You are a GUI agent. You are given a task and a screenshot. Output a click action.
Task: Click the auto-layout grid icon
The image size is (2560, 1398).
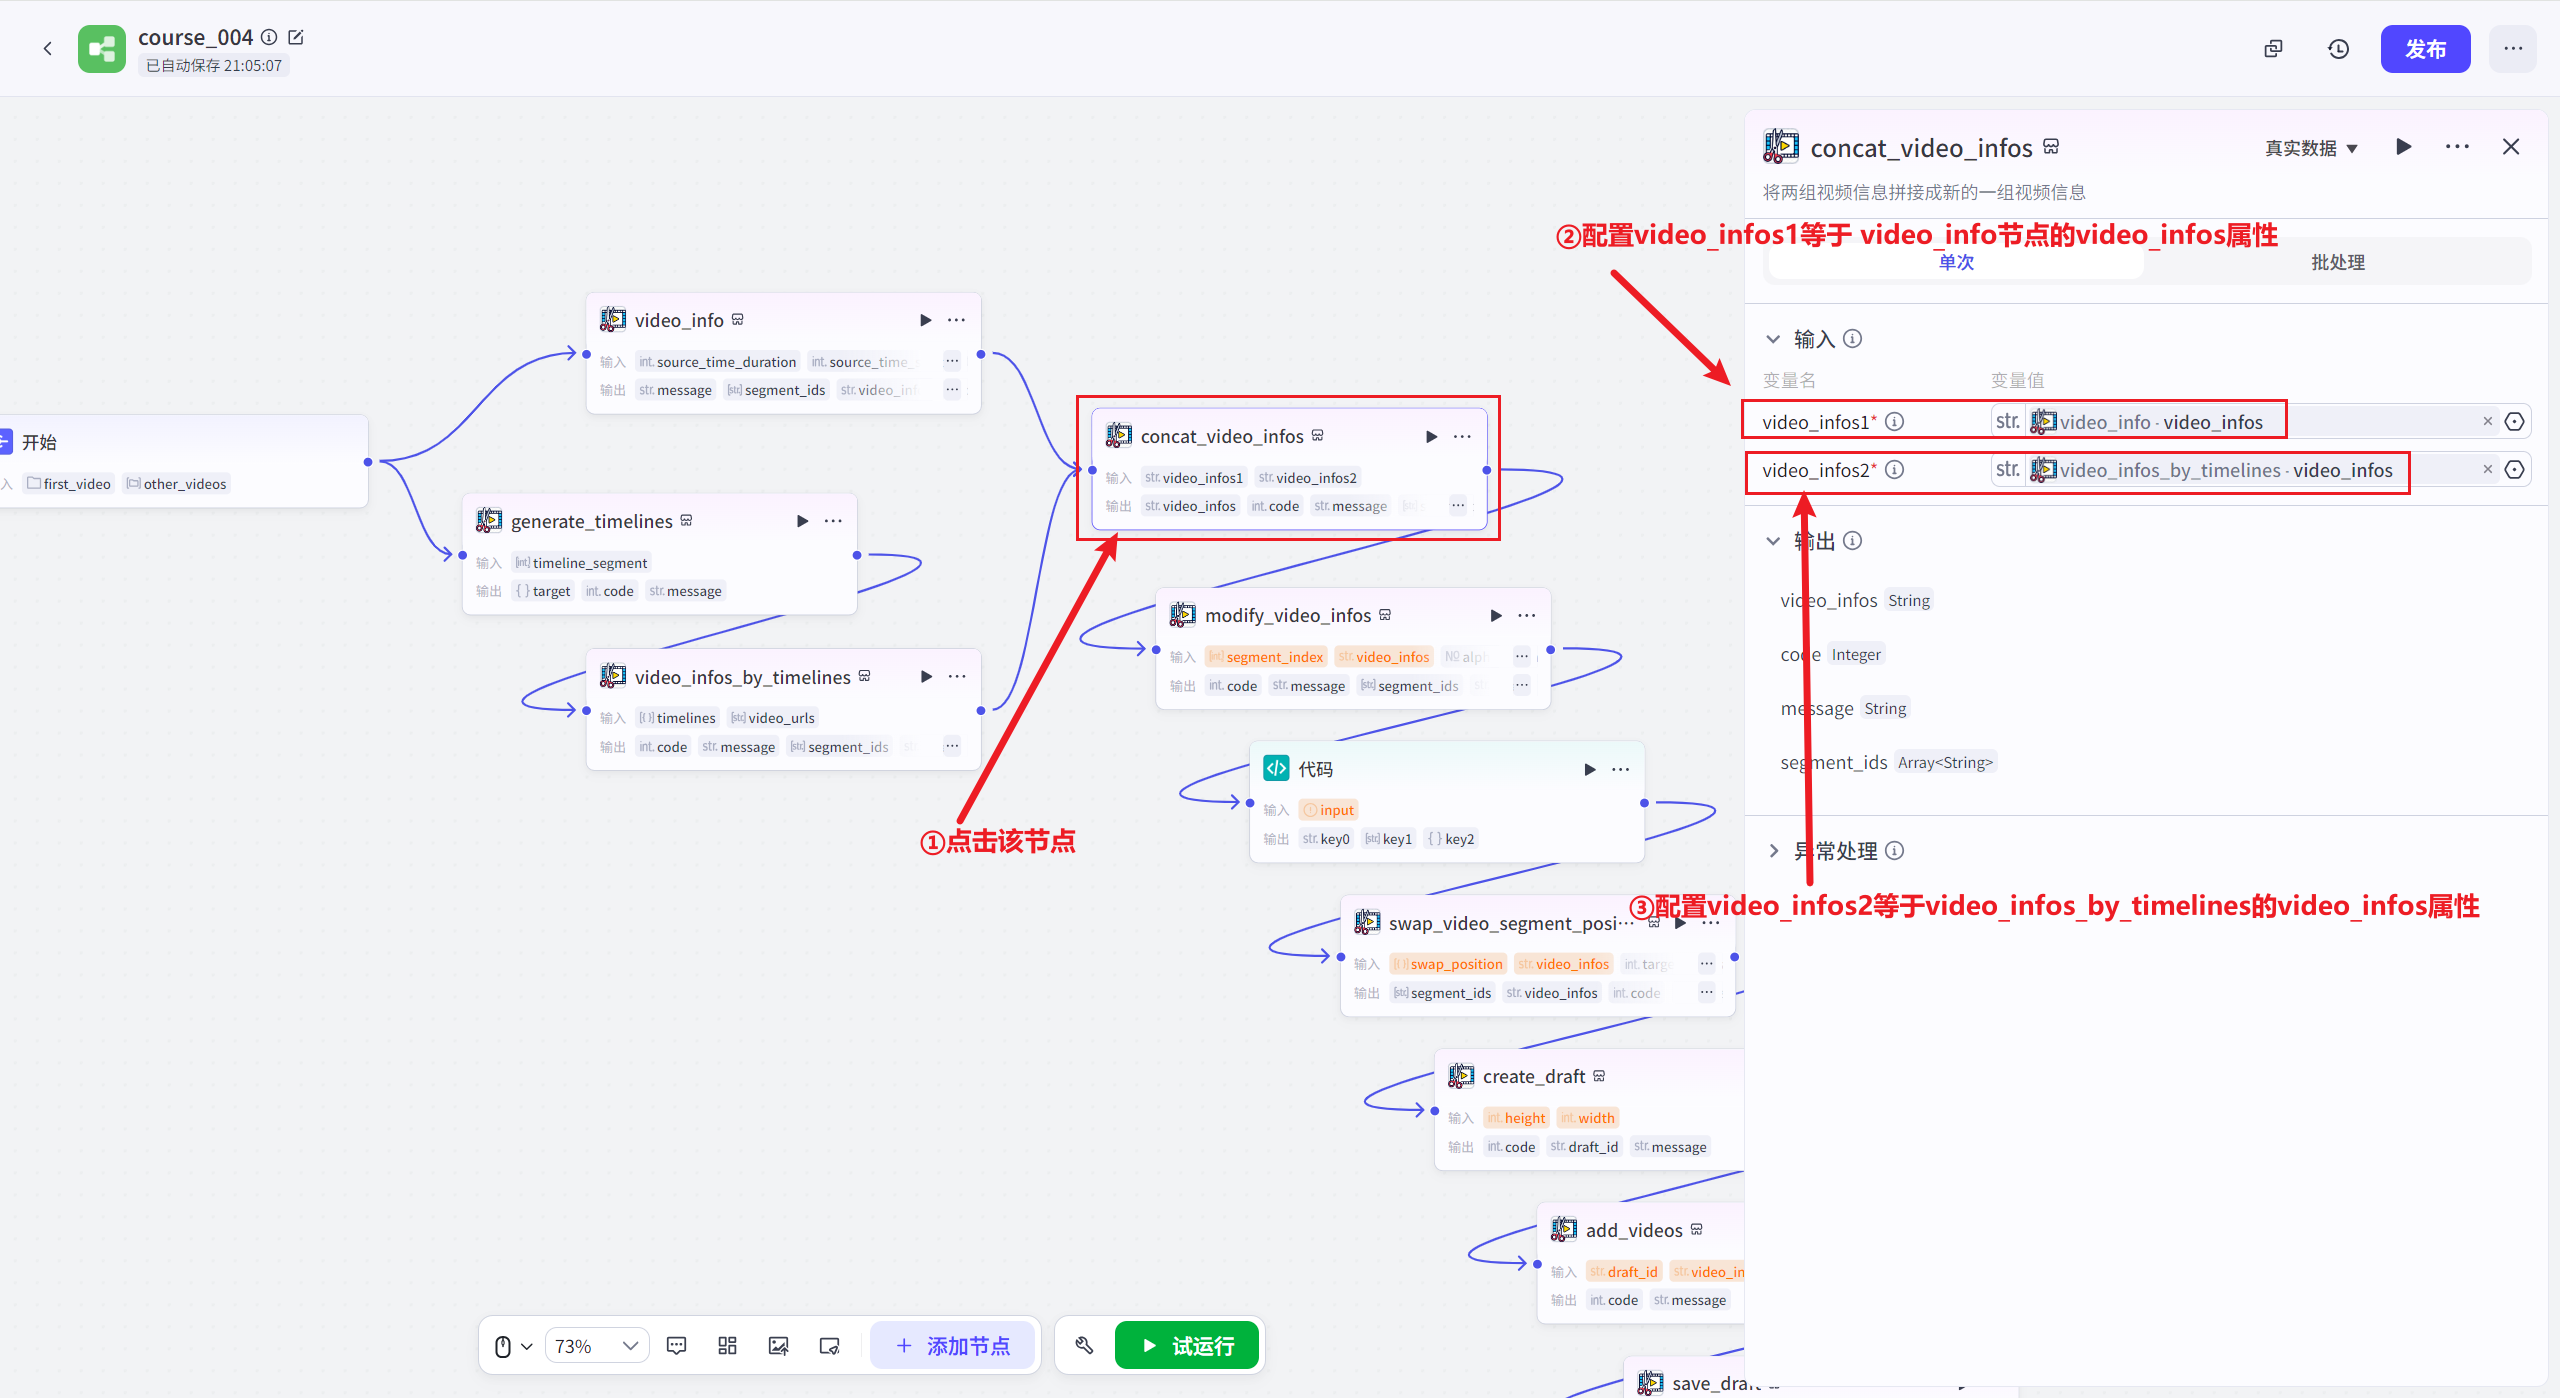click(x=727, y=1345)
